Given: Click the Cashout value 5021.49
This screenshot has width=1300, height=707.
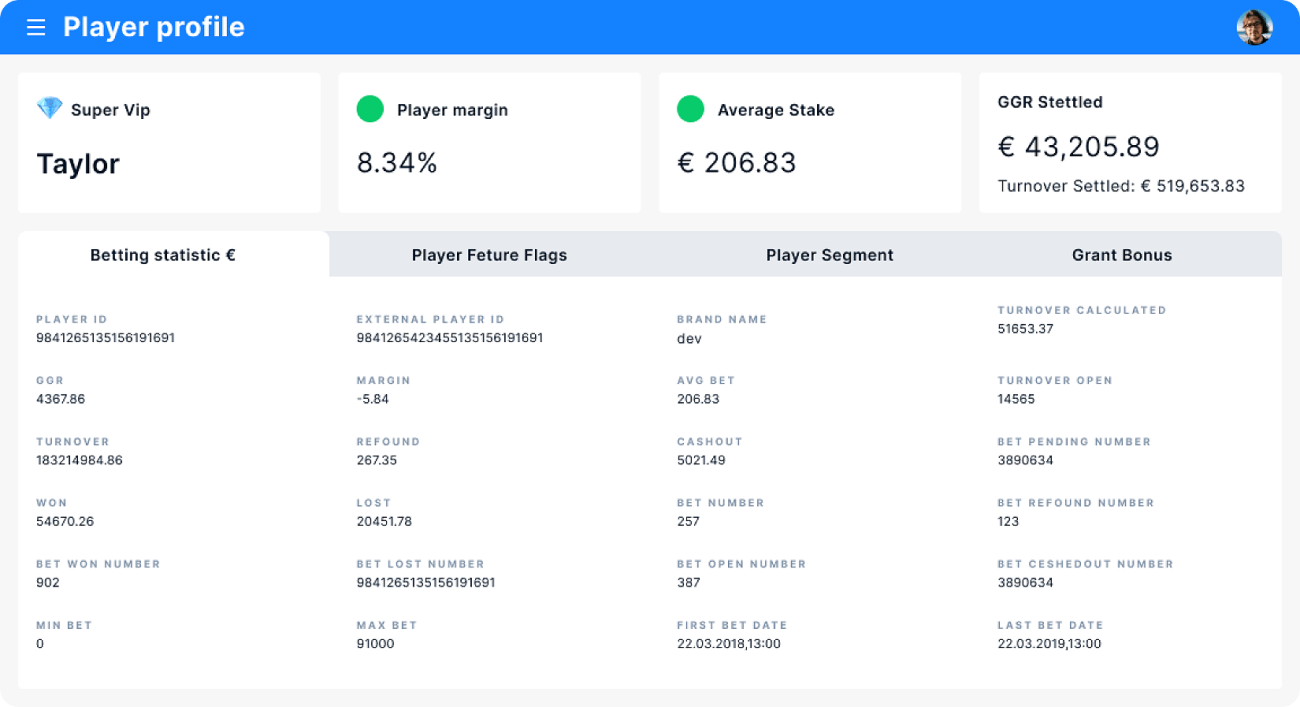Looking at the screenshot, I should (x=701, y=460).
